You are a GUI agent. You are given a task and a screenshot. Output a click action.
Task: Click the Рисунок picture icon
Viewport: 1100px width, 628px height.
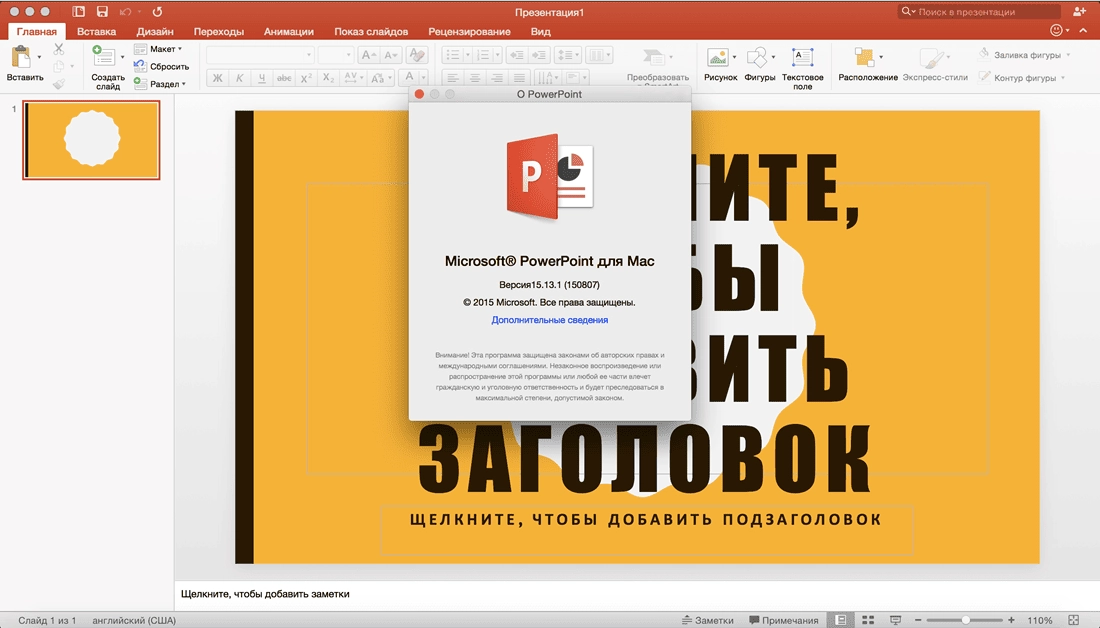tap(718, 58)
